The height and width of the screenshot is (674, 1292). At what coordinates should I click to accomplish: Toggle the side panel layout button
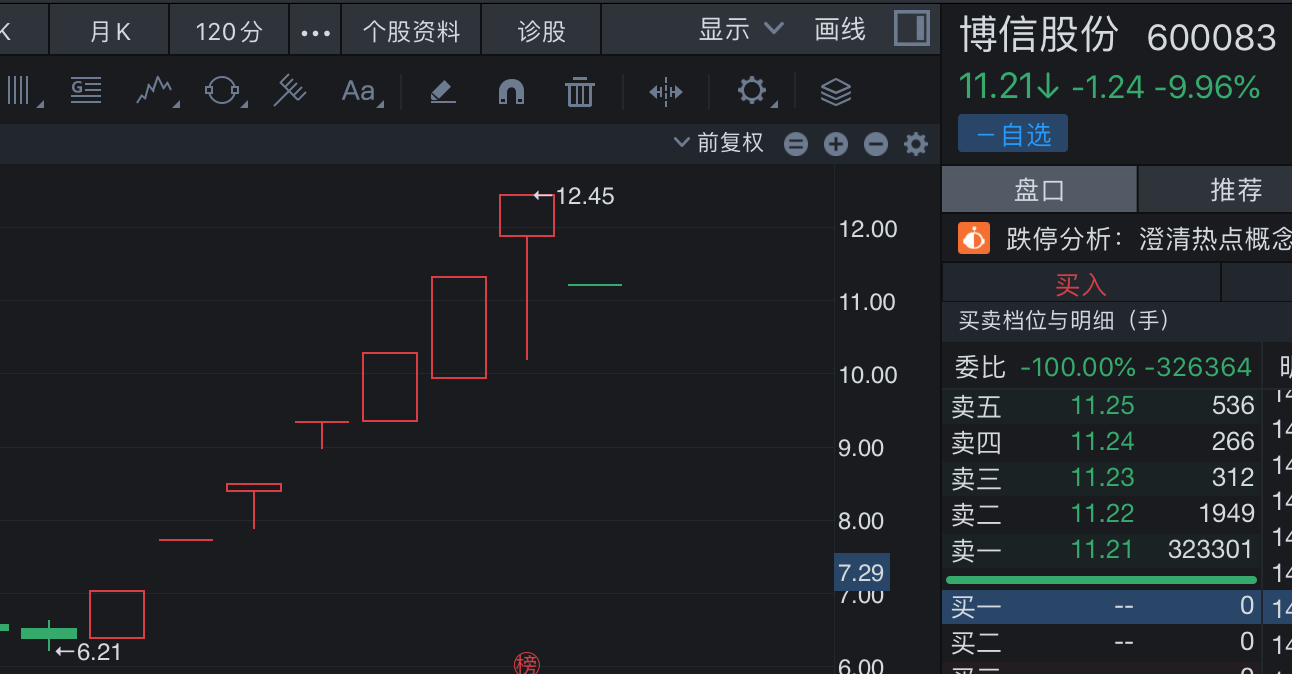pos(911,28)
